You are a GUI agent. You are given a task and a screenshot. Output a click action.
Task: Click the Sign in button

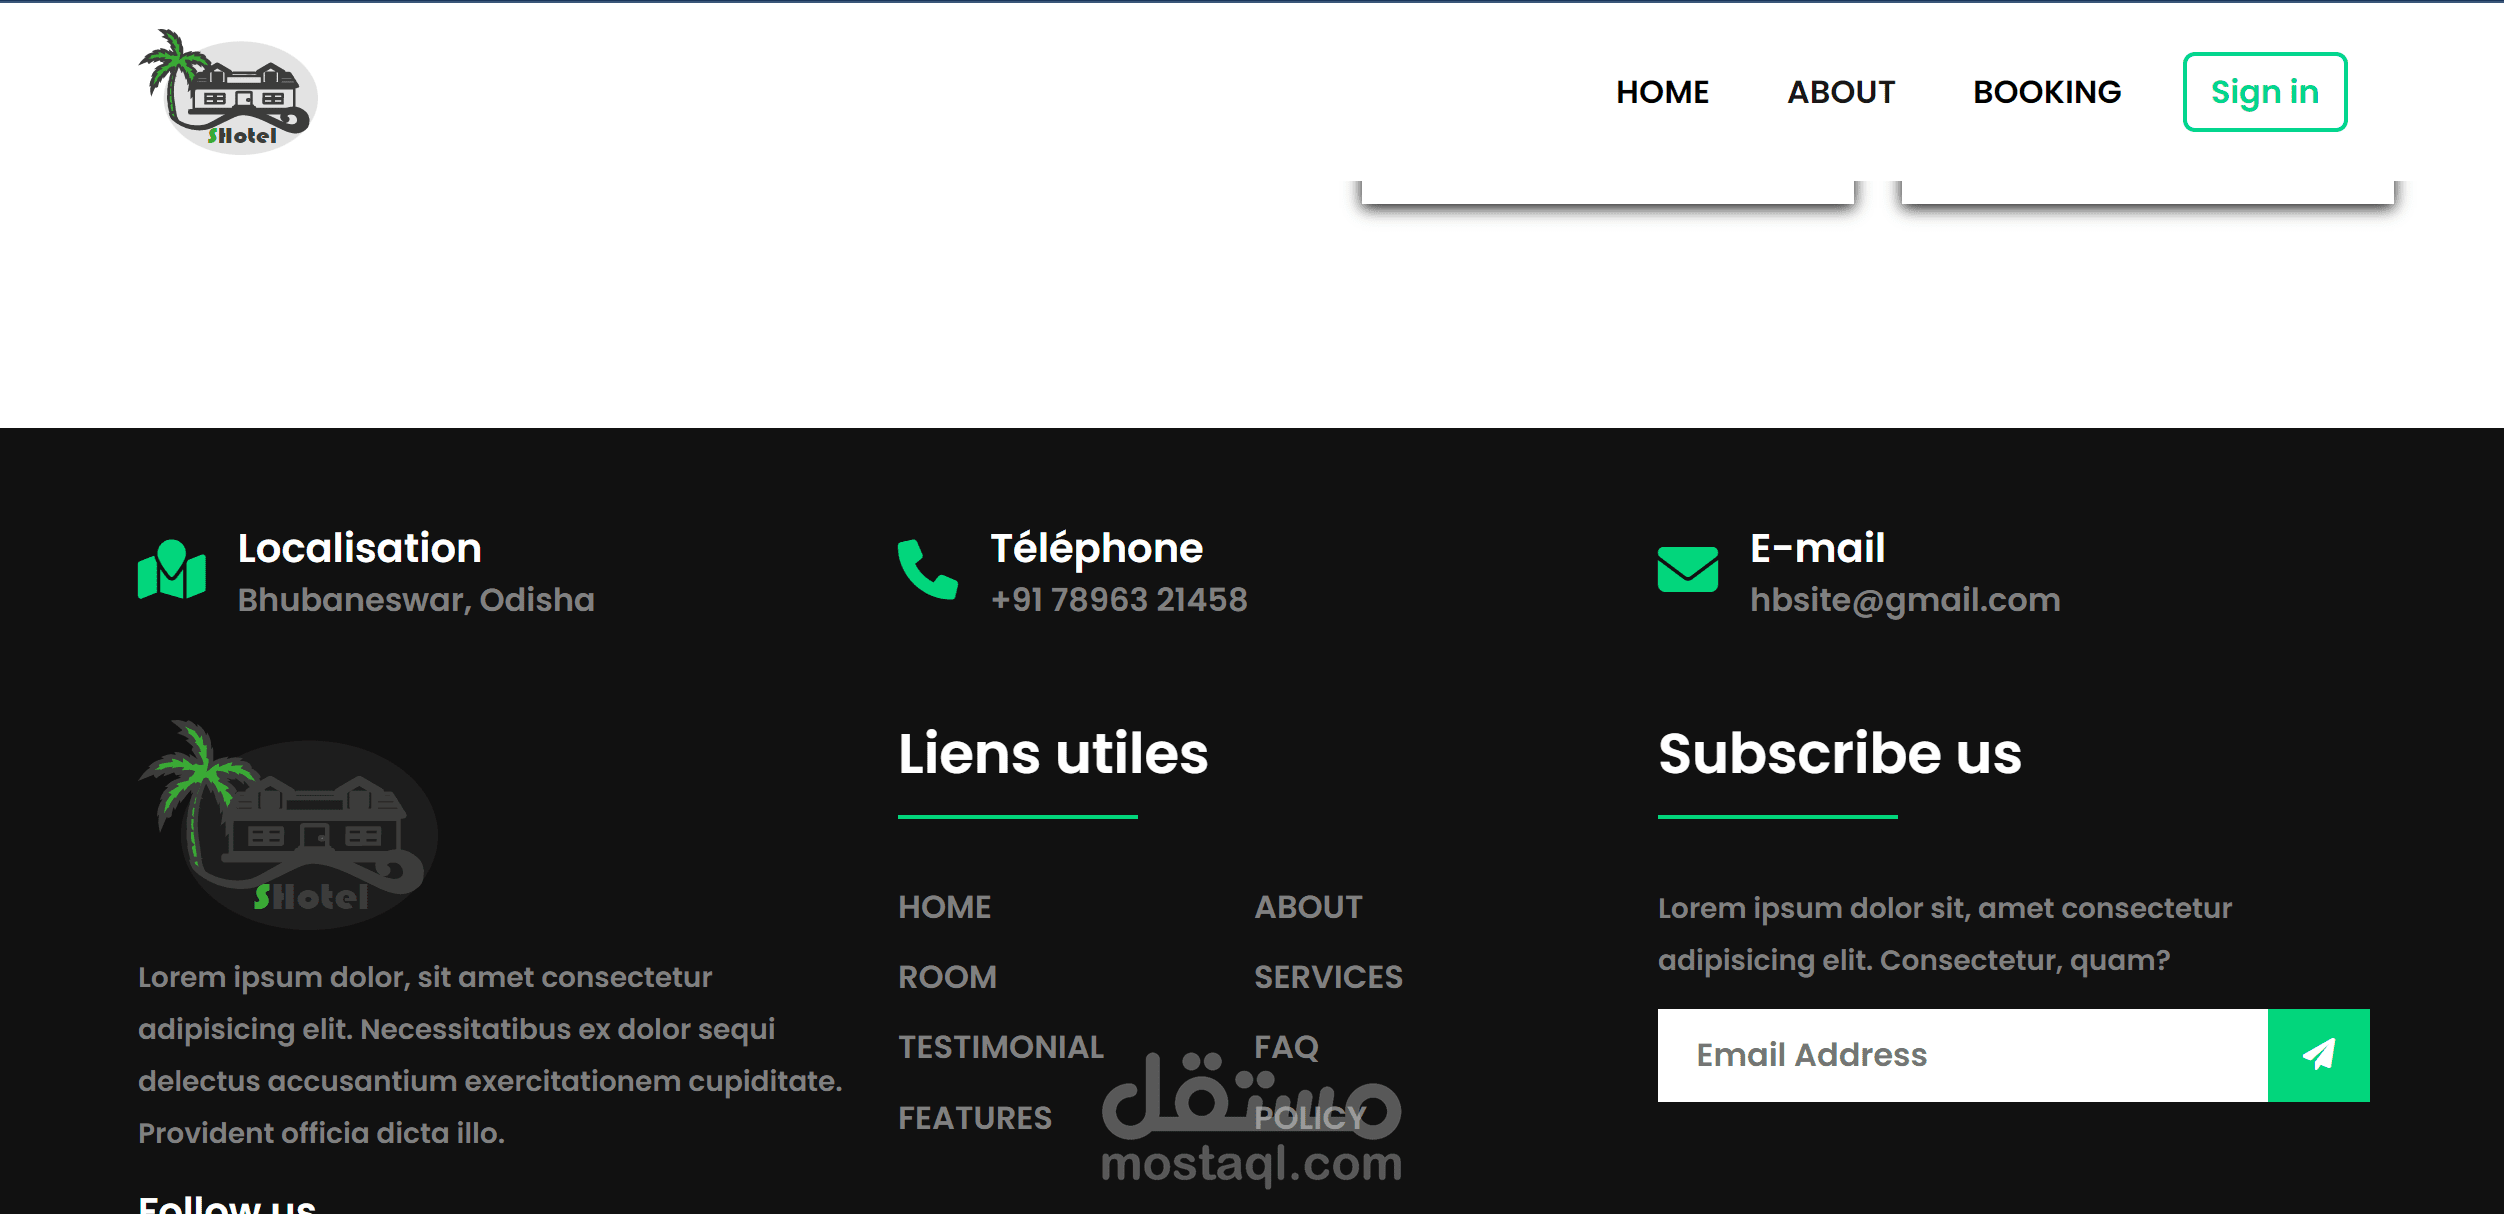click(x=2265, y=92)
